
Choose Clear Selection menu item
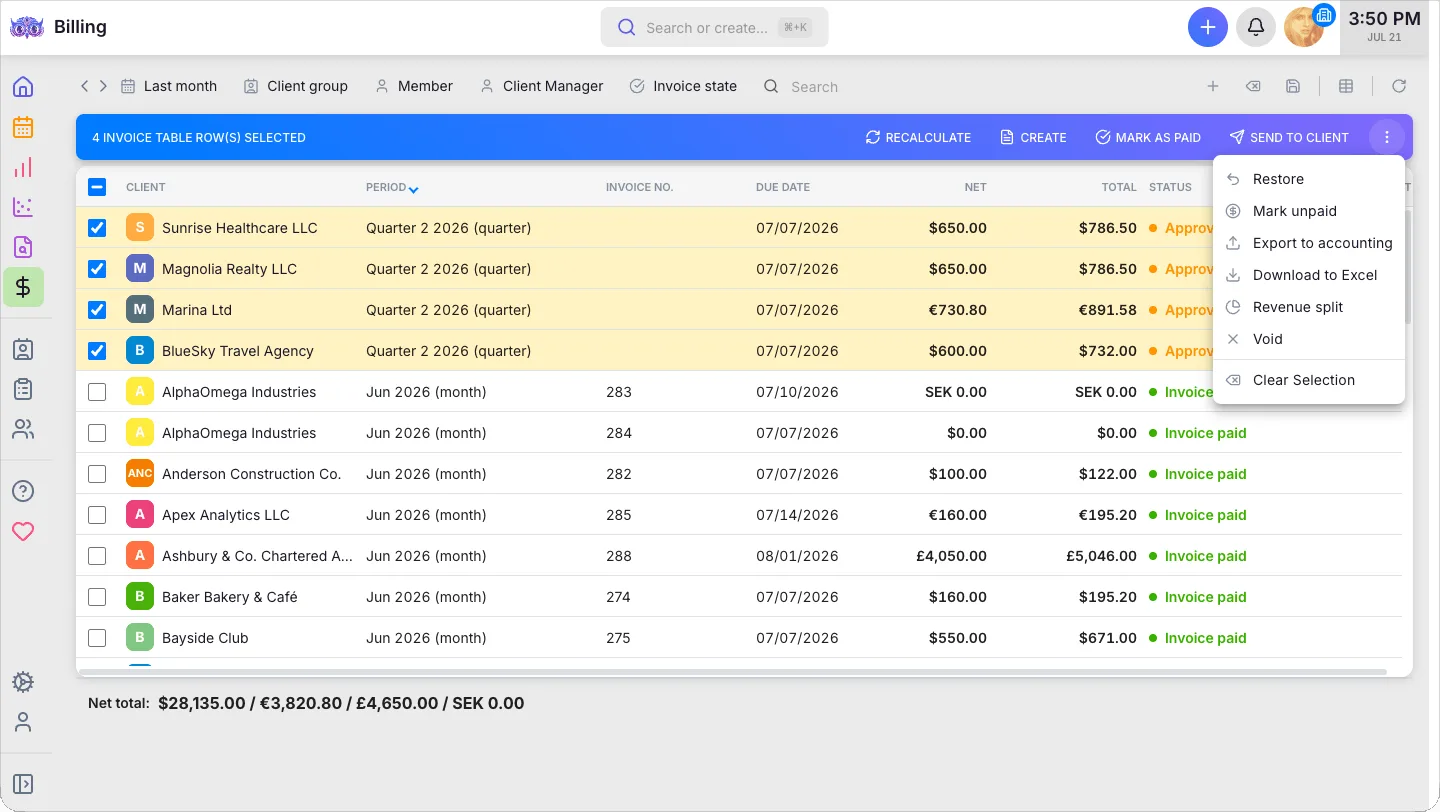(1309, 380)
